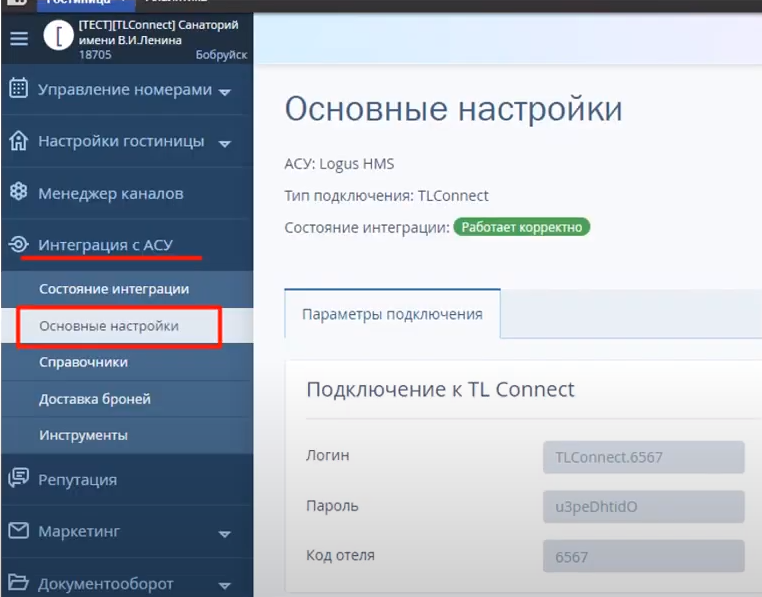762x597 pixels.
Task: Open the hamburger sidebar menu
Action: click(19, 38)
